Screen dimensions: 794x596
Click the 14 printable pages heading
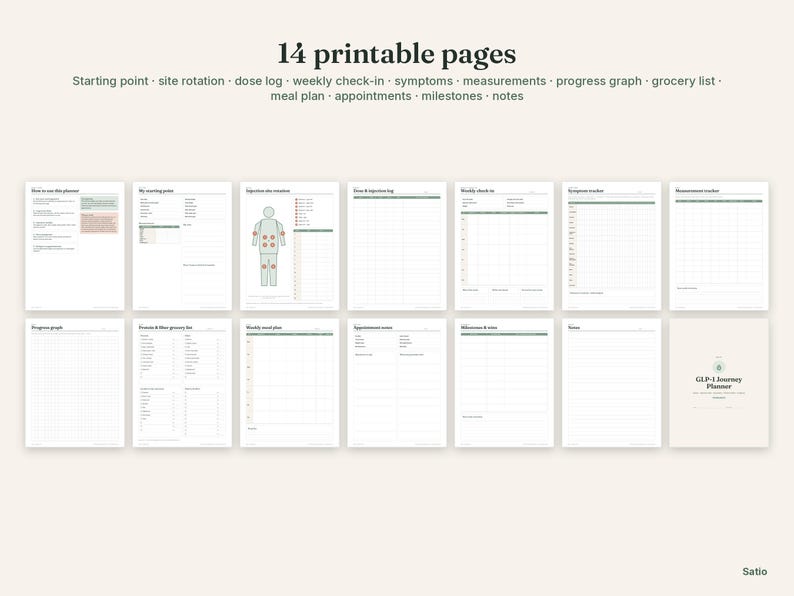pos(397,54)
